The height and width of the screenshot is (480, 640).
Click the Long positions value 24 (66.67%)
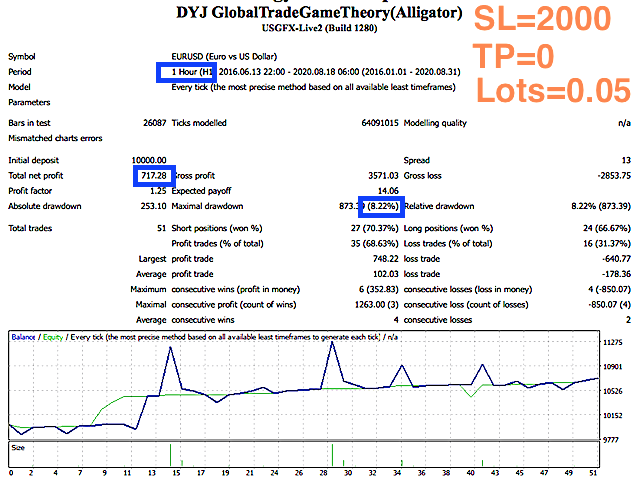(607, 228)
